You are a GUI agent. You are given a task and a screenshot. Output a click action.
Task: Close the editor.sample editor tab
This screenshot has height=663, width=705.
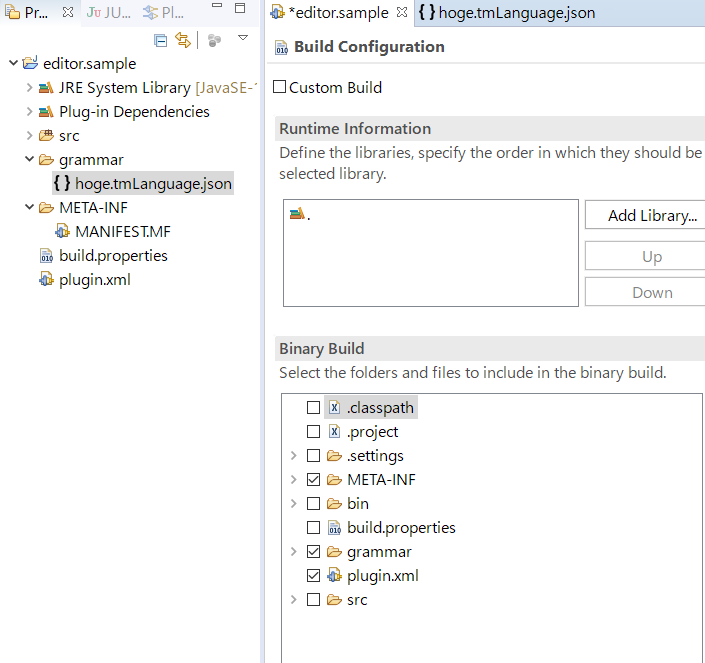402,12
